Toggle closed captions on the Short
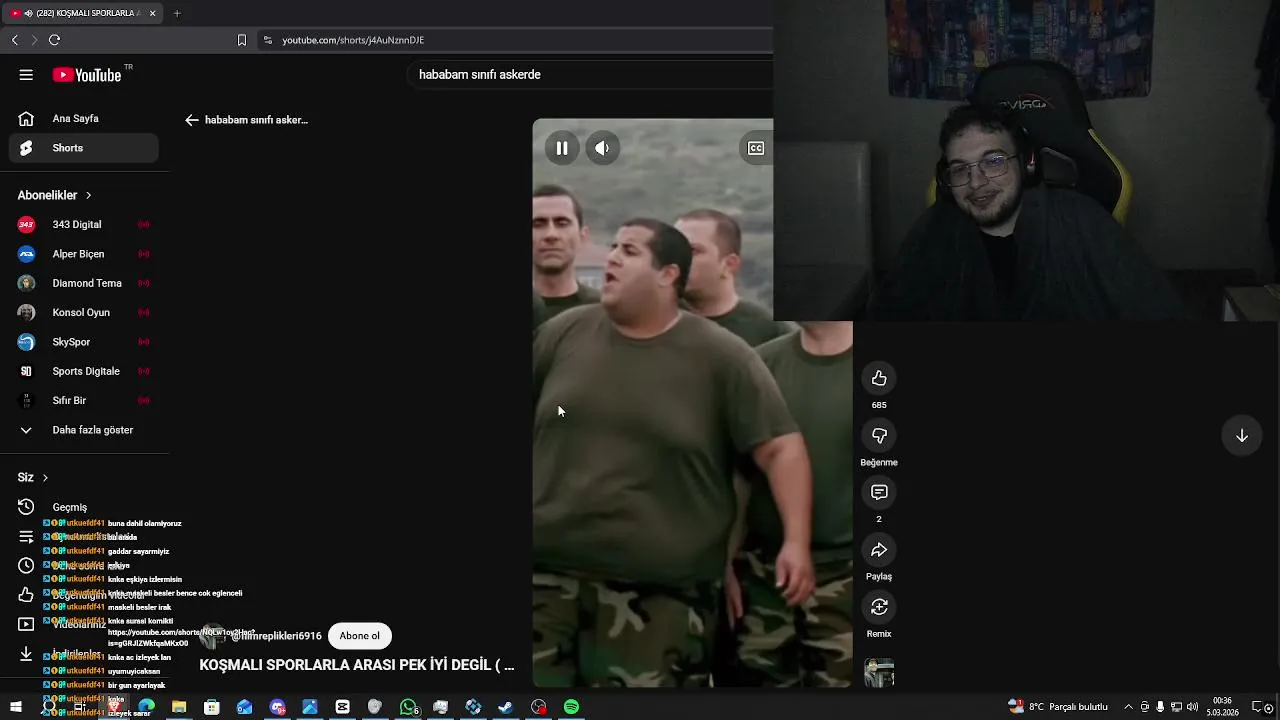This screenshot has width=1280, height=720. click(x=756, y=148)
